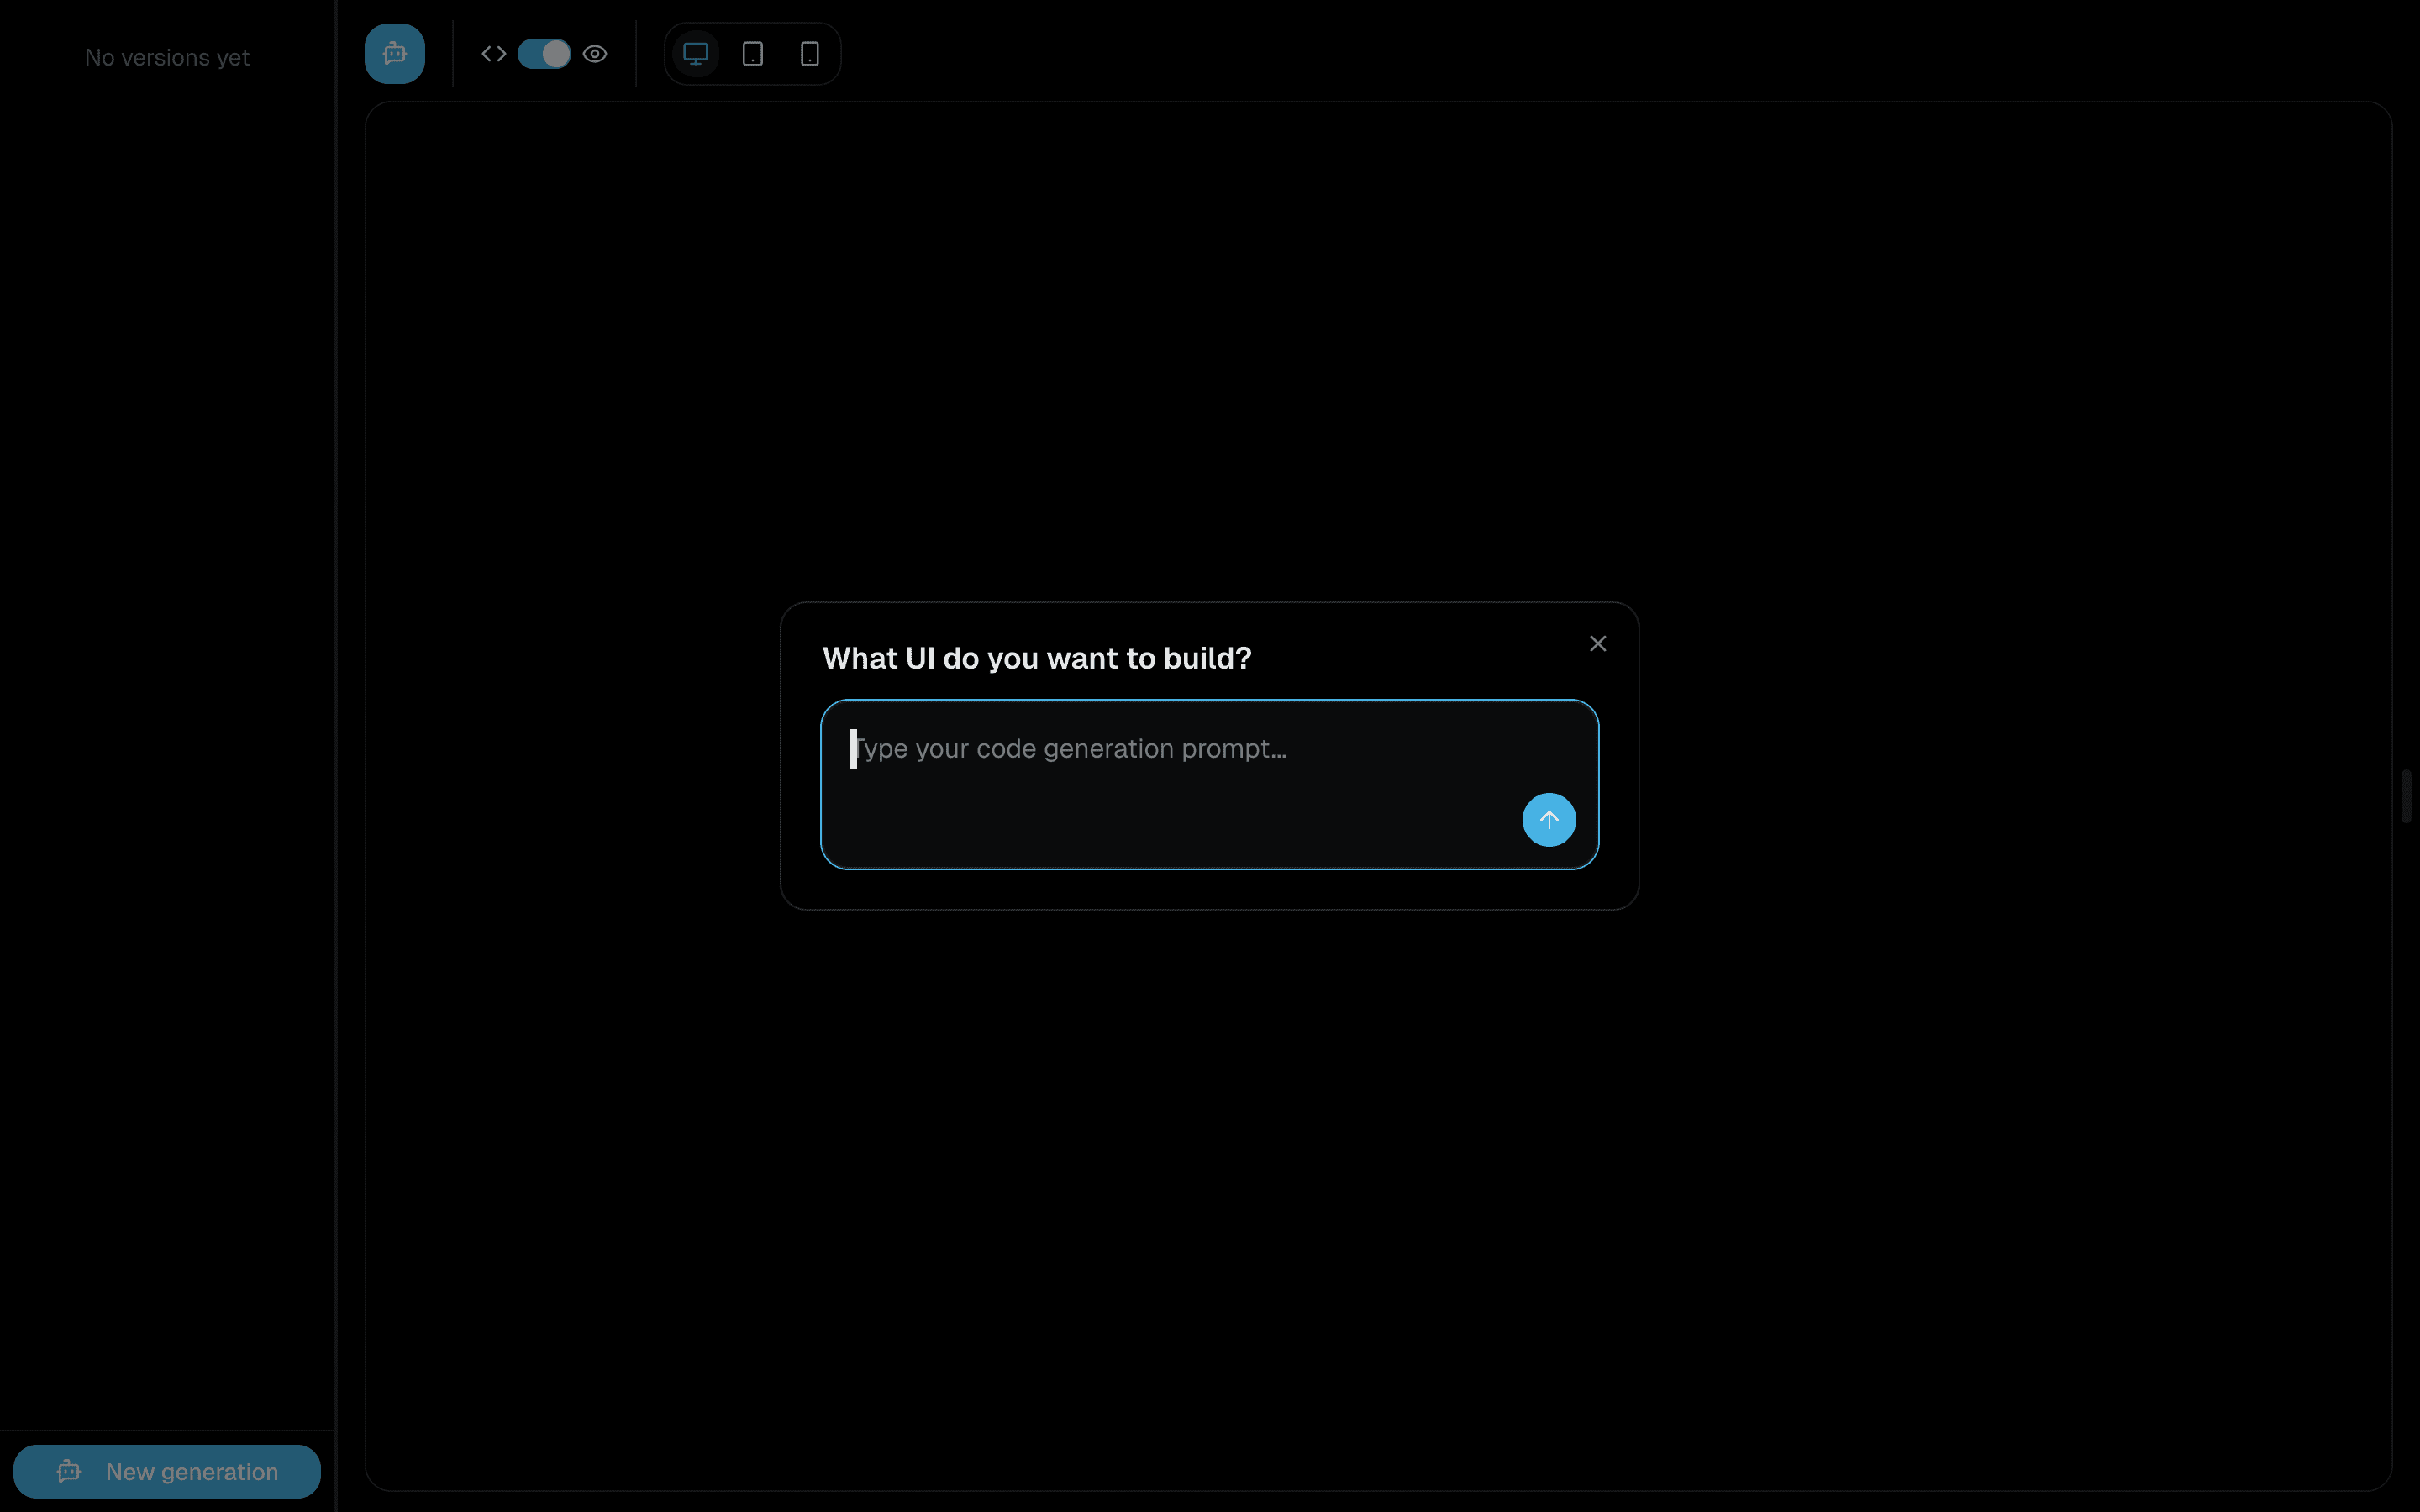Select the desktop viewport icon
This screenshot has height=1512, width=2420.
point(695,54)
